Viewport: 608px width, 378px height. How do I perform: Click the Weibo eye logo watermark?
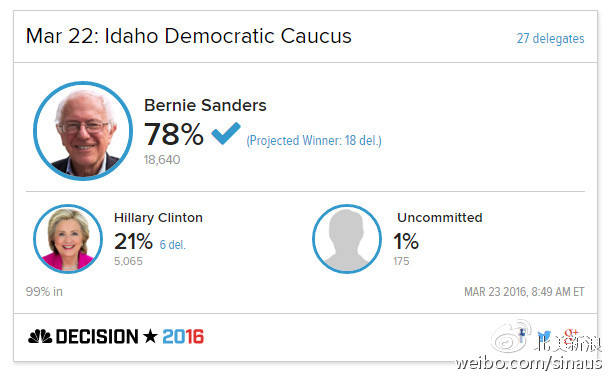[511, 336]
